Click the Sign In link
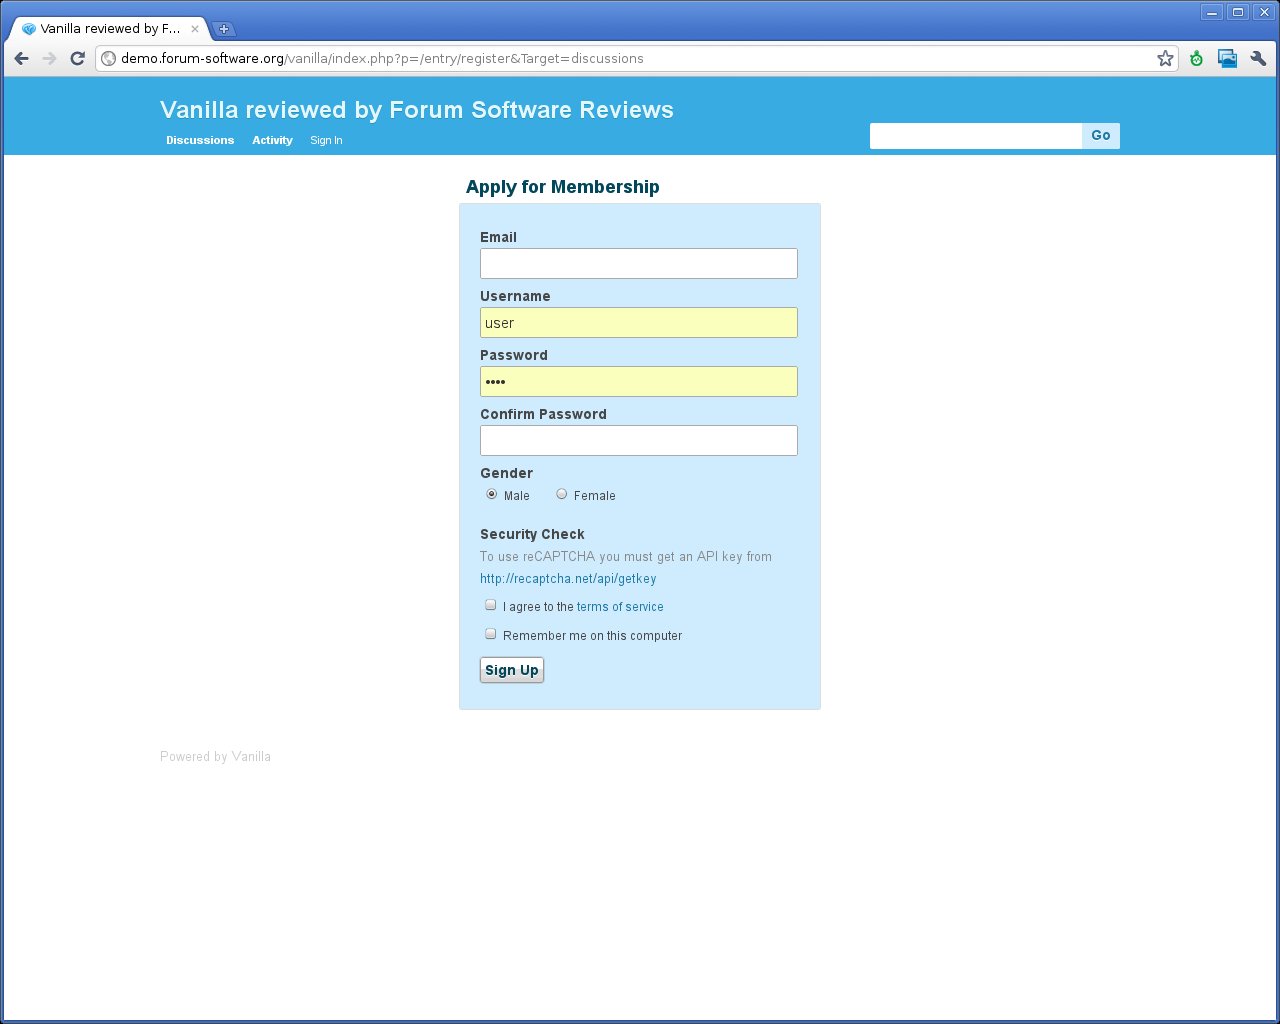 pos(326,140)
